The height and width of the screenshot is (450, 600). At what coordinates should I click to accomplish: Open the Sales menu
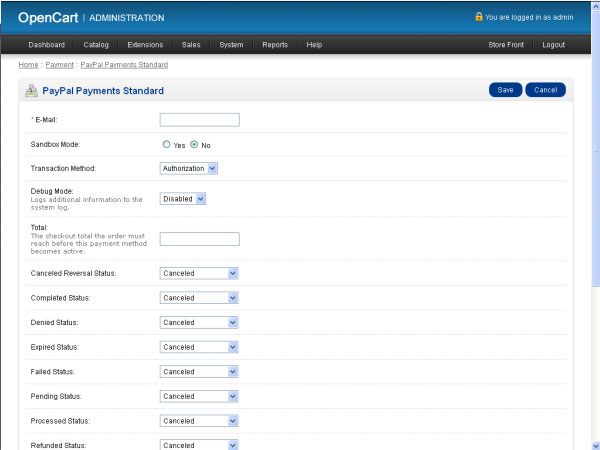(191, 45)
